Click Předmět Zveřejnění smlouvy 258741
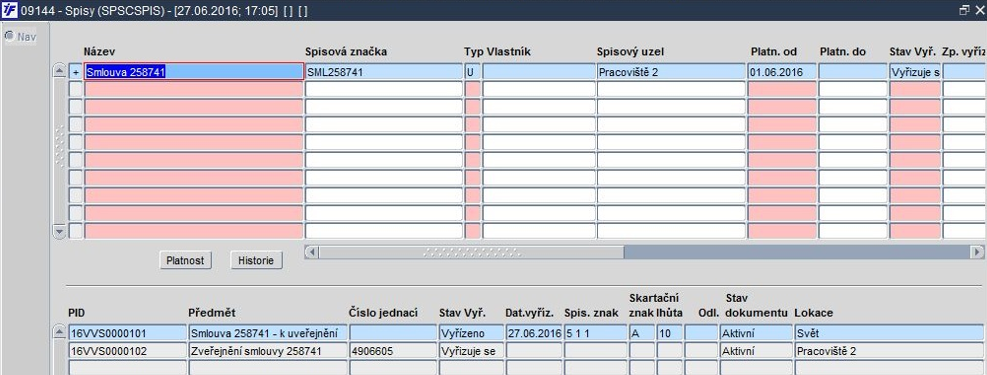 point(268,350)
